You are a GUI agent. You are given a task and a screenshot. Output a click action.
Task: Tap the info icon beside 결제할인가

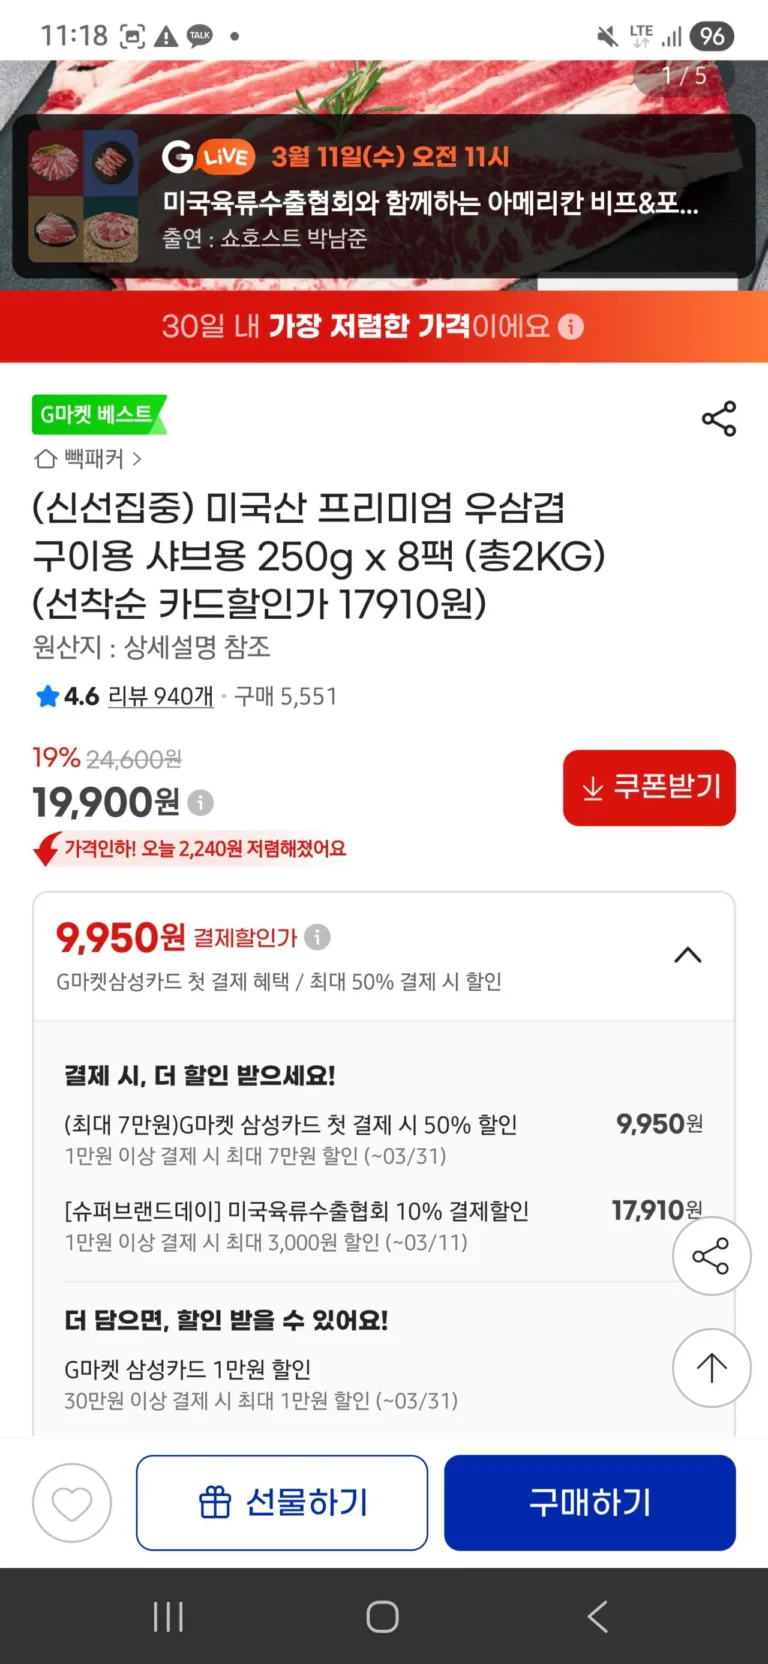click(x=317, y=937)
